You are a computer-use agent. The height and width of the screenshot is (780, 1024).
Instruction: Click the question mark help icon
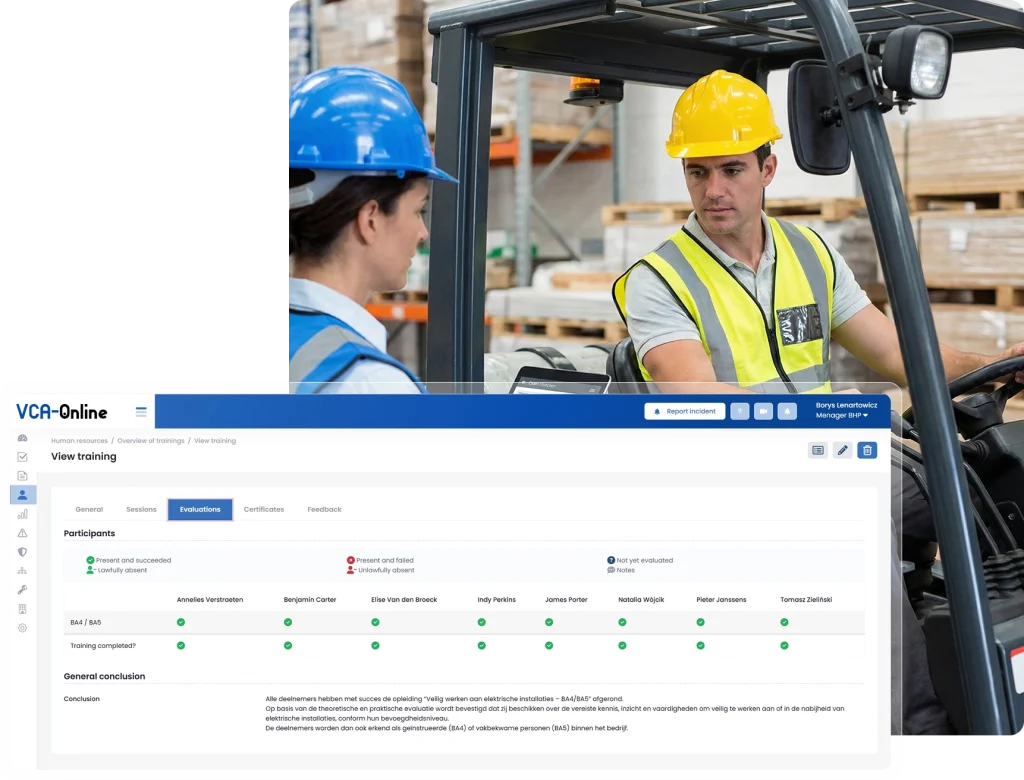coord(739,411)
